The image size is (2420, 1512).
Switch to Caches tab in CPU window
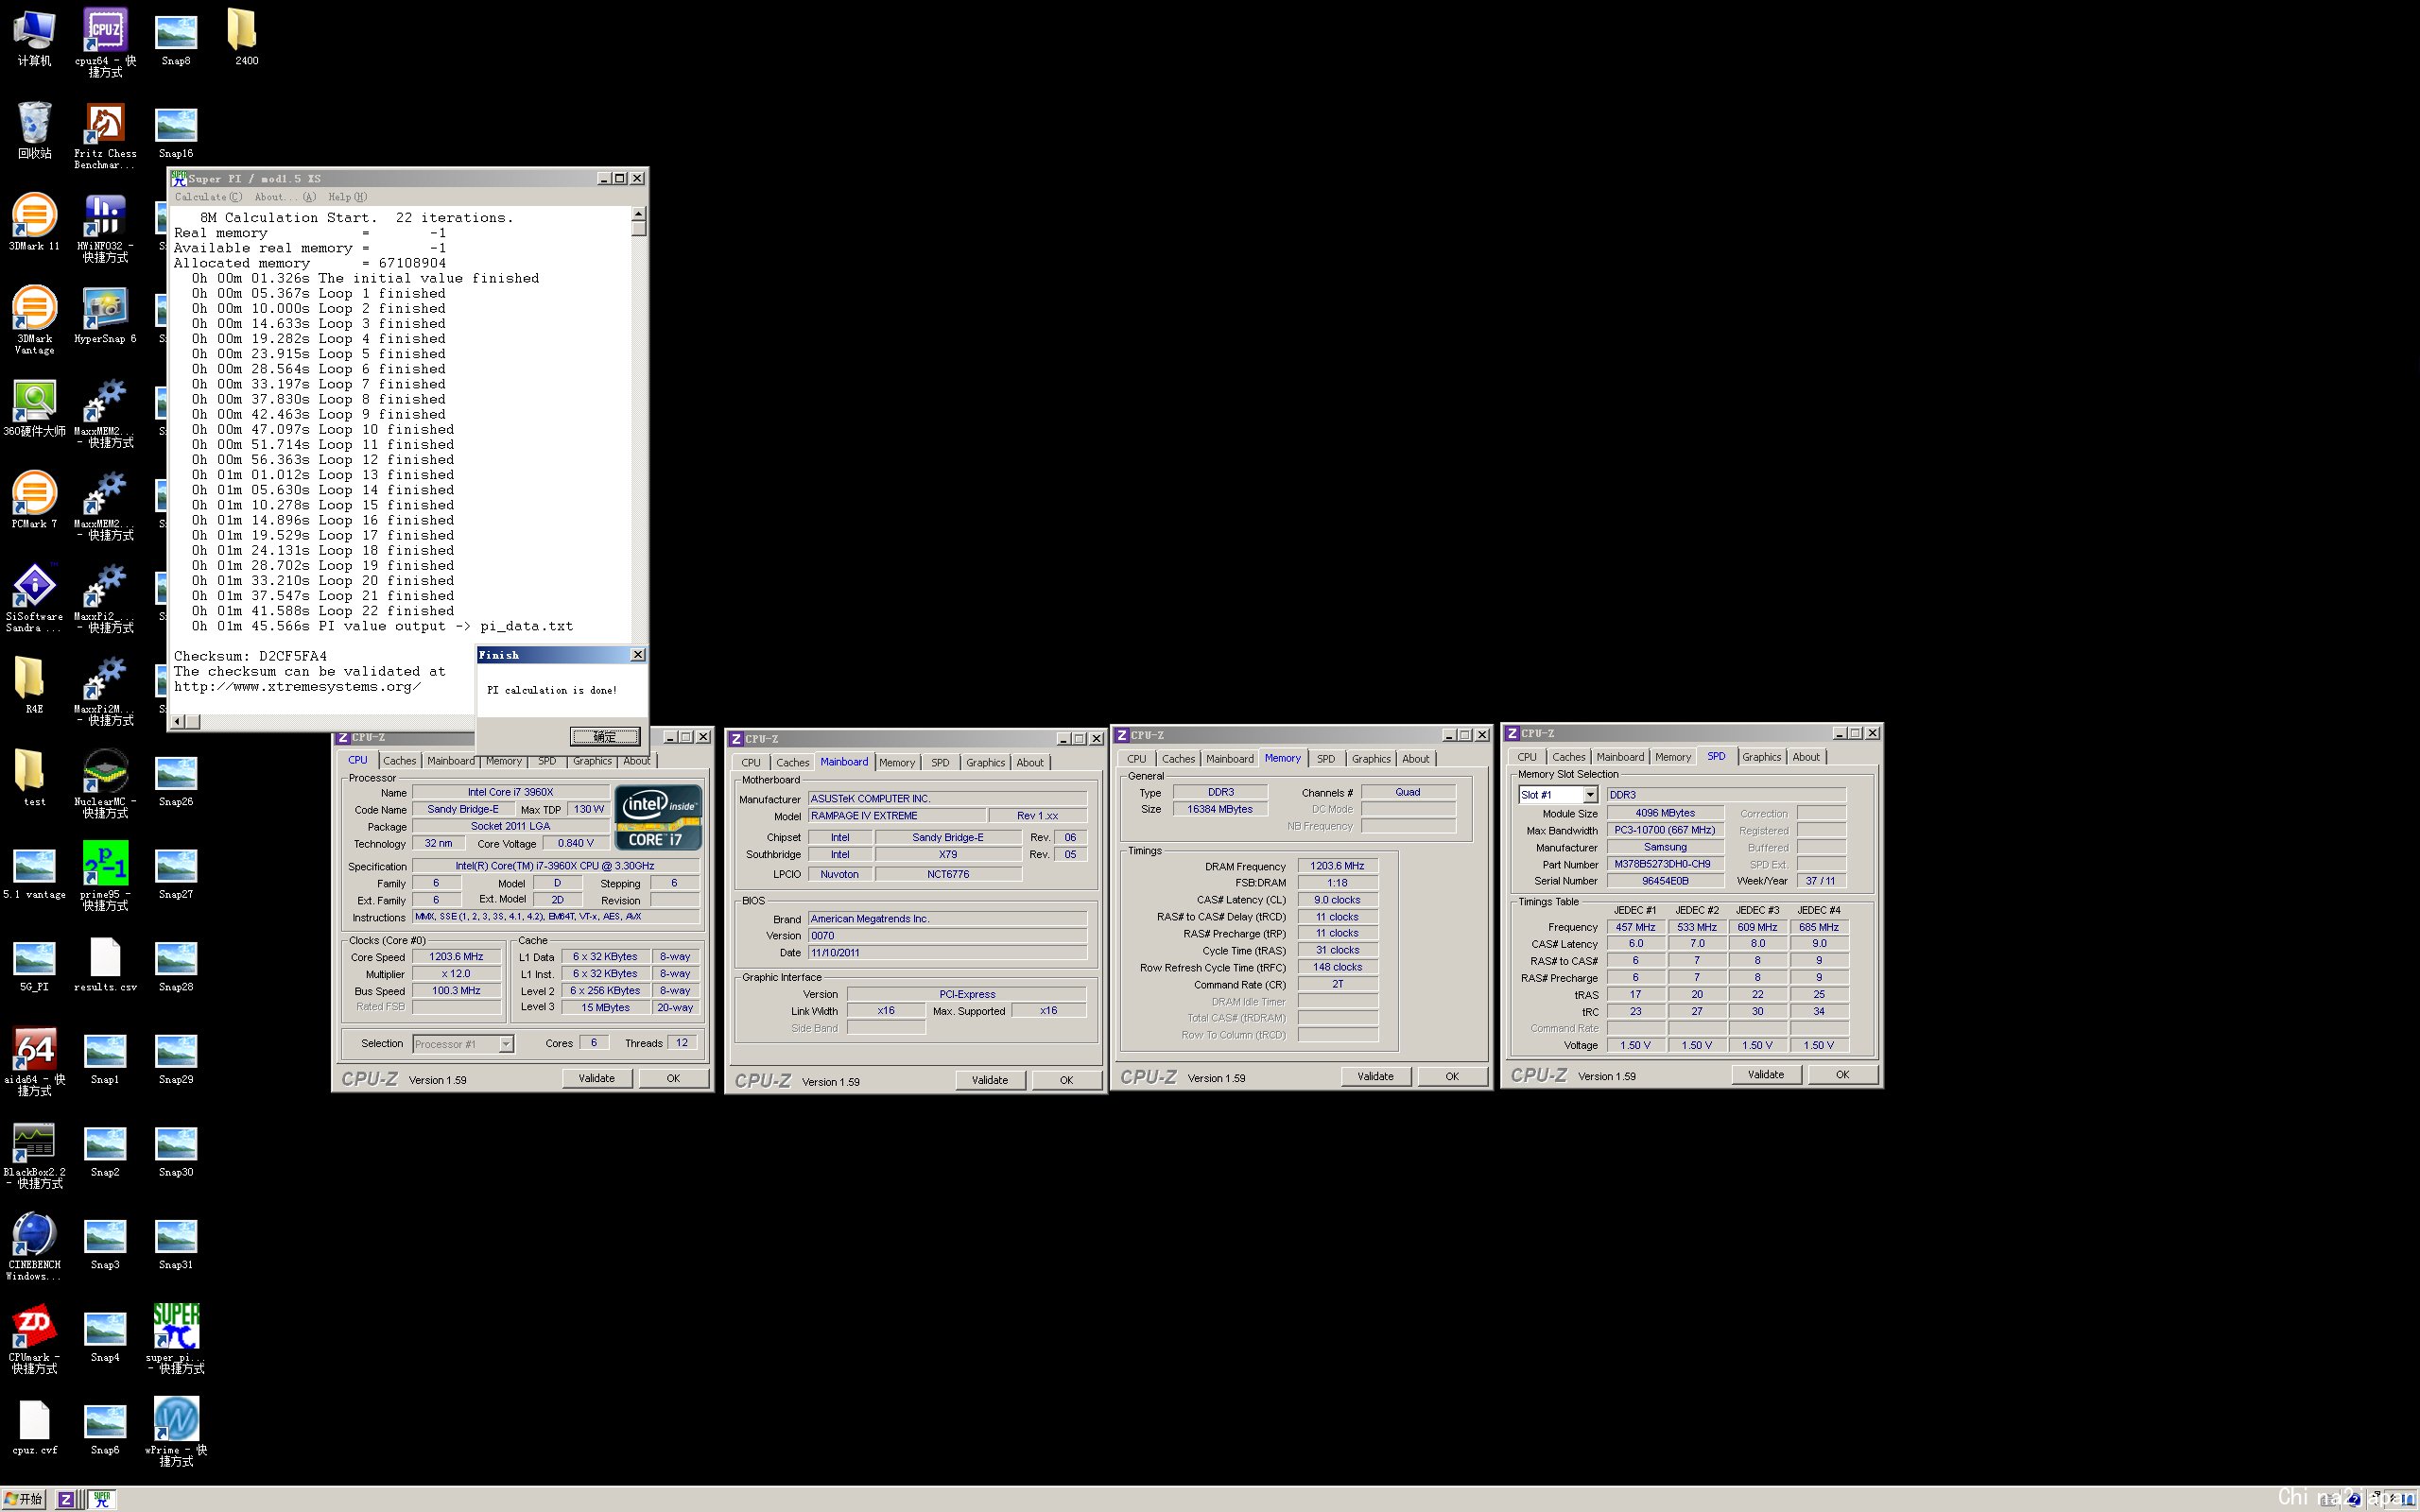pos(399,761)
